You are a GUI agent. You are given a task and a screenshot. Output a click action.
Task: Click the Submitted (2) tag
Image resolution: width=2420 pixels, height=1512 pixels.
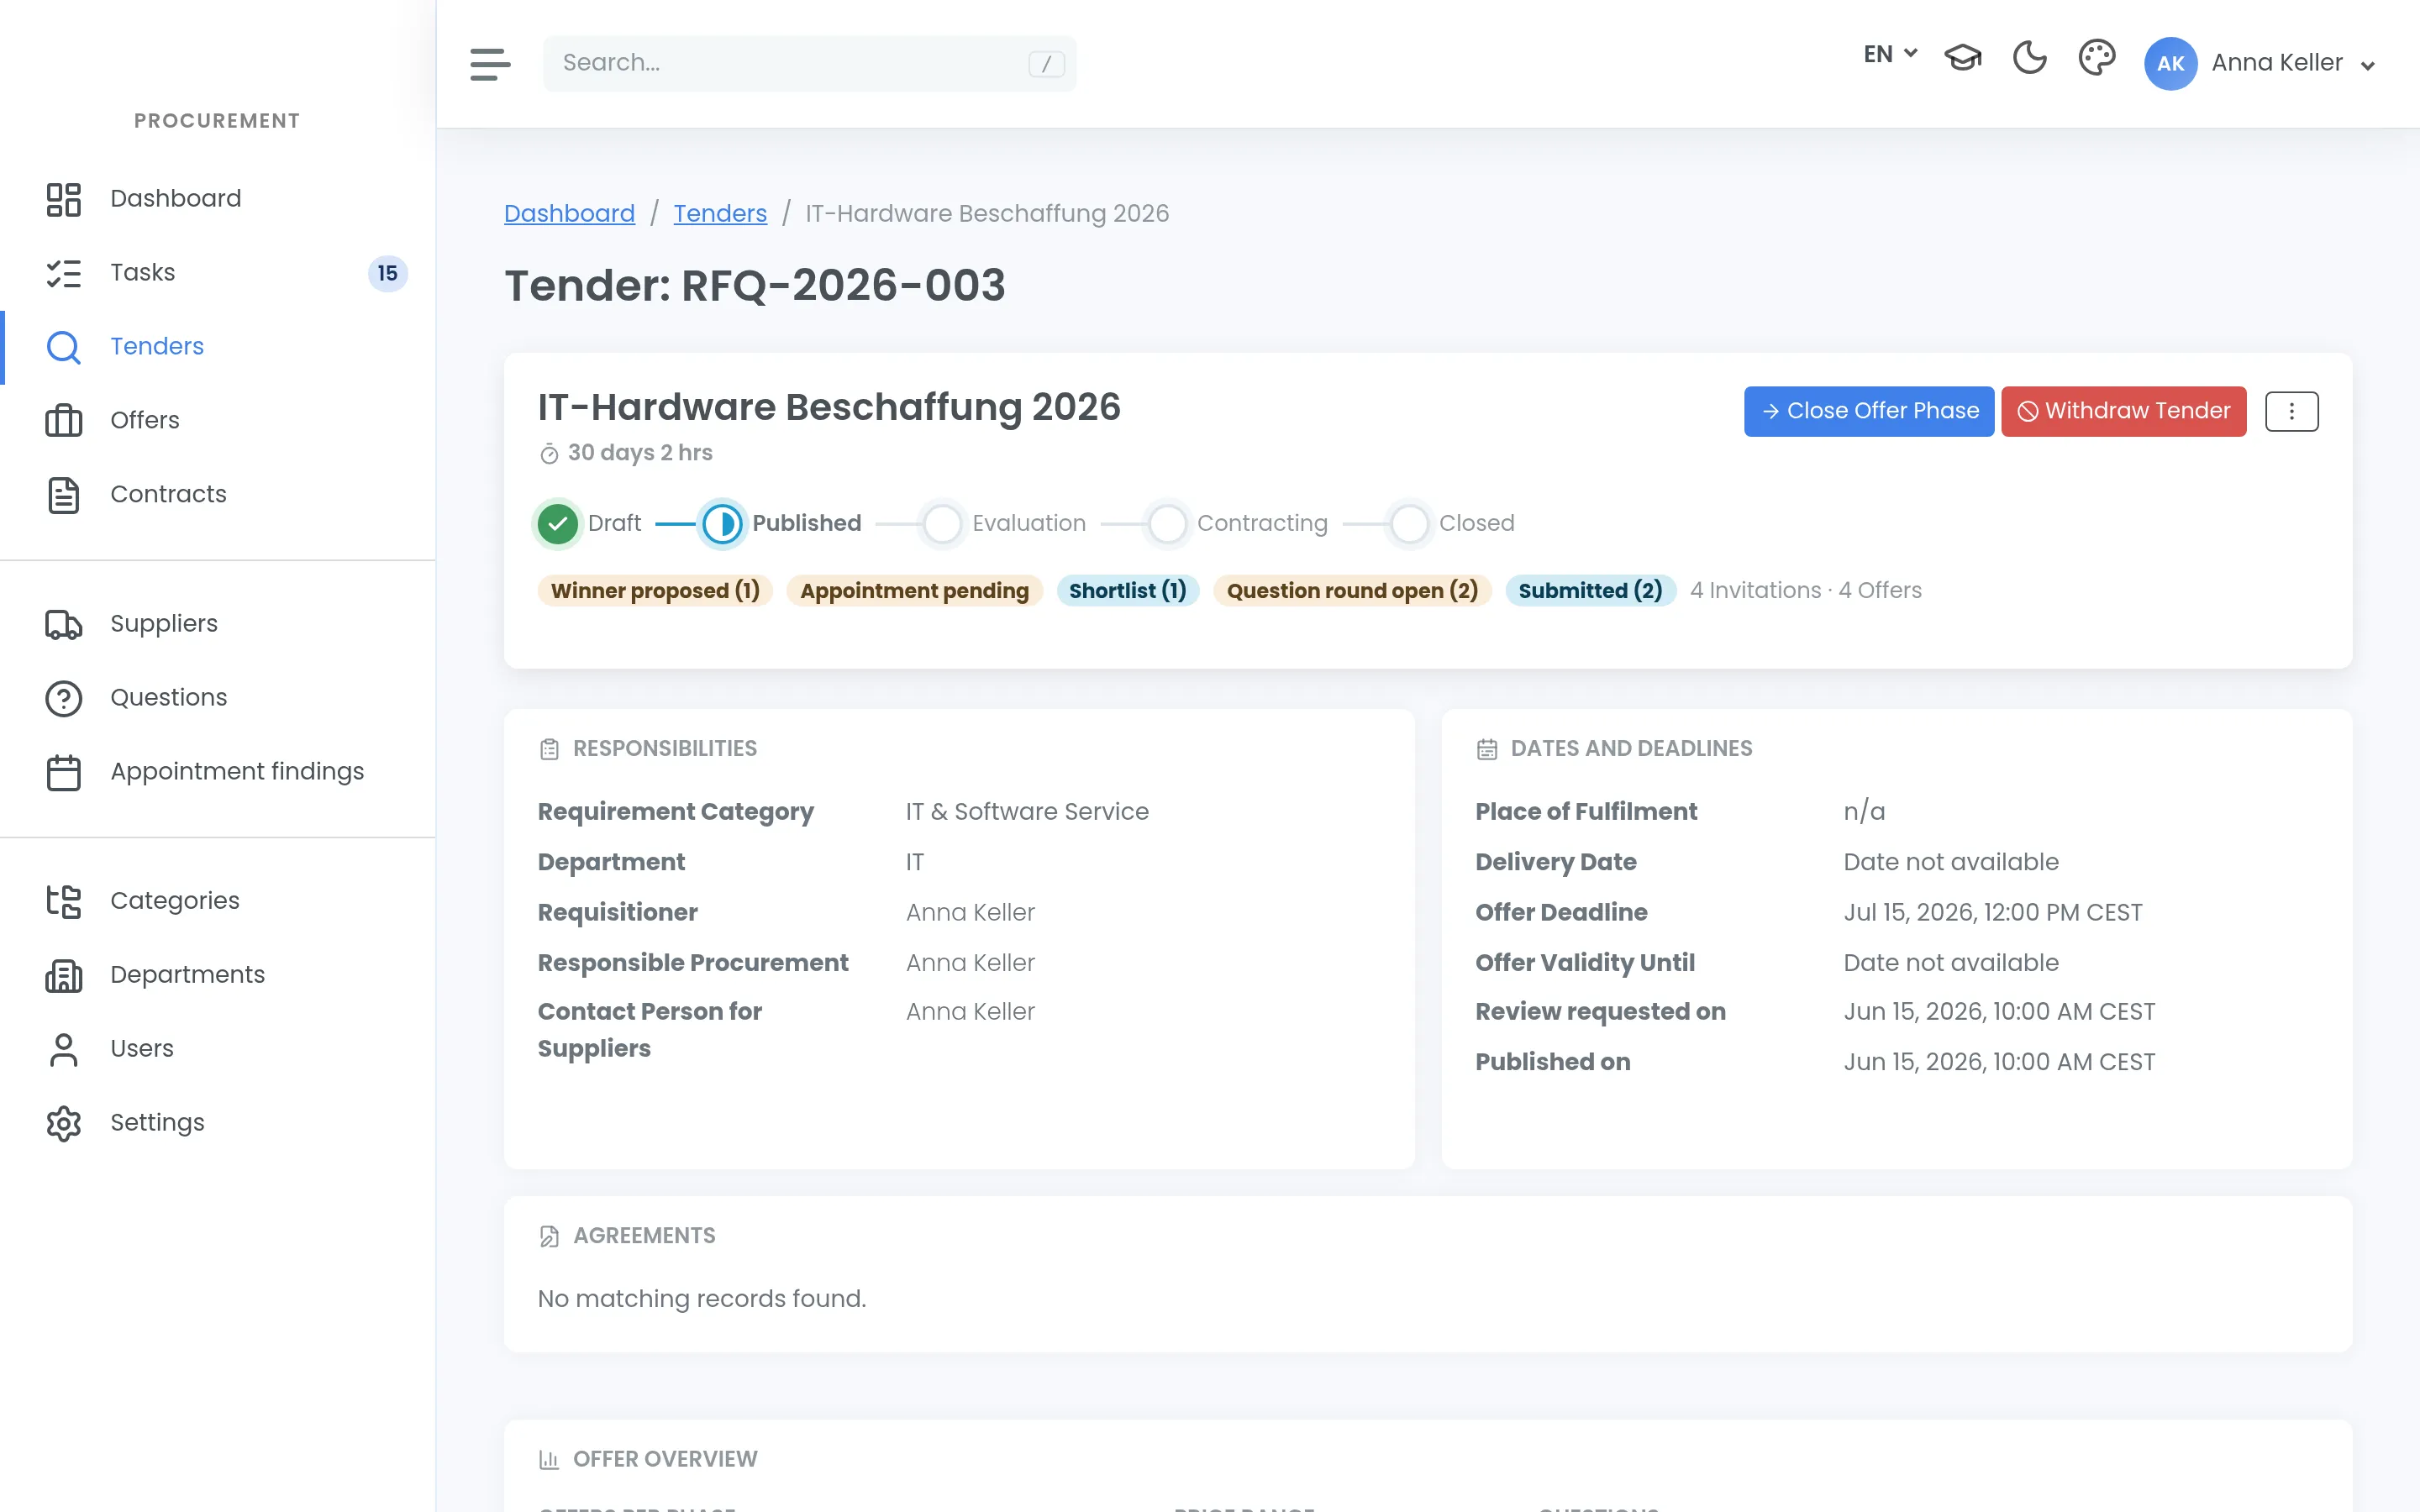pyautogui.click(x=1590, y=590)
